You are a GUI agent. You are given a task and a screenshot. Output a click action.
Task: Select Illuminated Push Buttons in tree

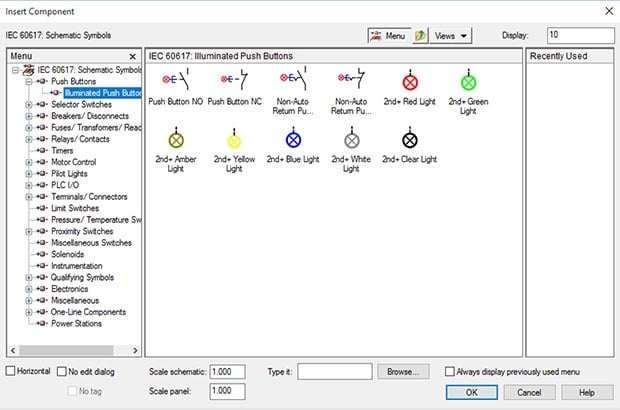point(102,93)
